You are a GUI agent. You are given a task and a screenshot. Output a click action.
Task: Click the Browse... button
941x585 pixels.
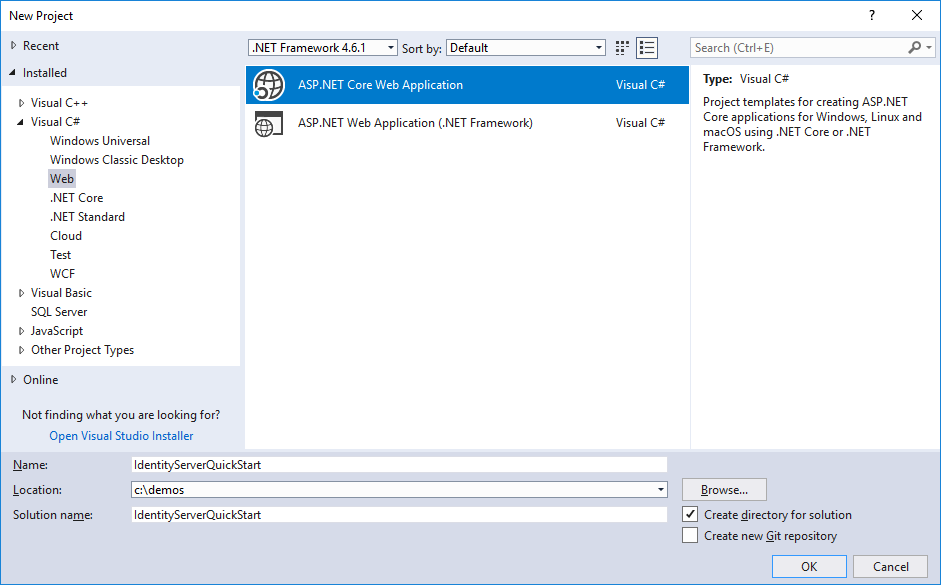pos(724,490)
